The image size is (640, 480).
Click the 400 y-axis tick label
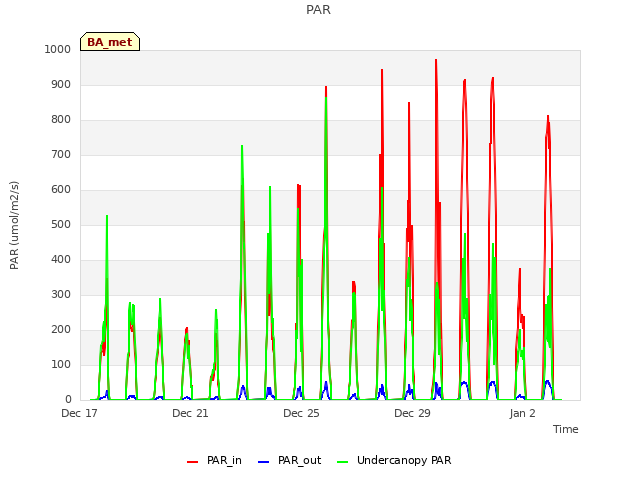tap(61, 260)
